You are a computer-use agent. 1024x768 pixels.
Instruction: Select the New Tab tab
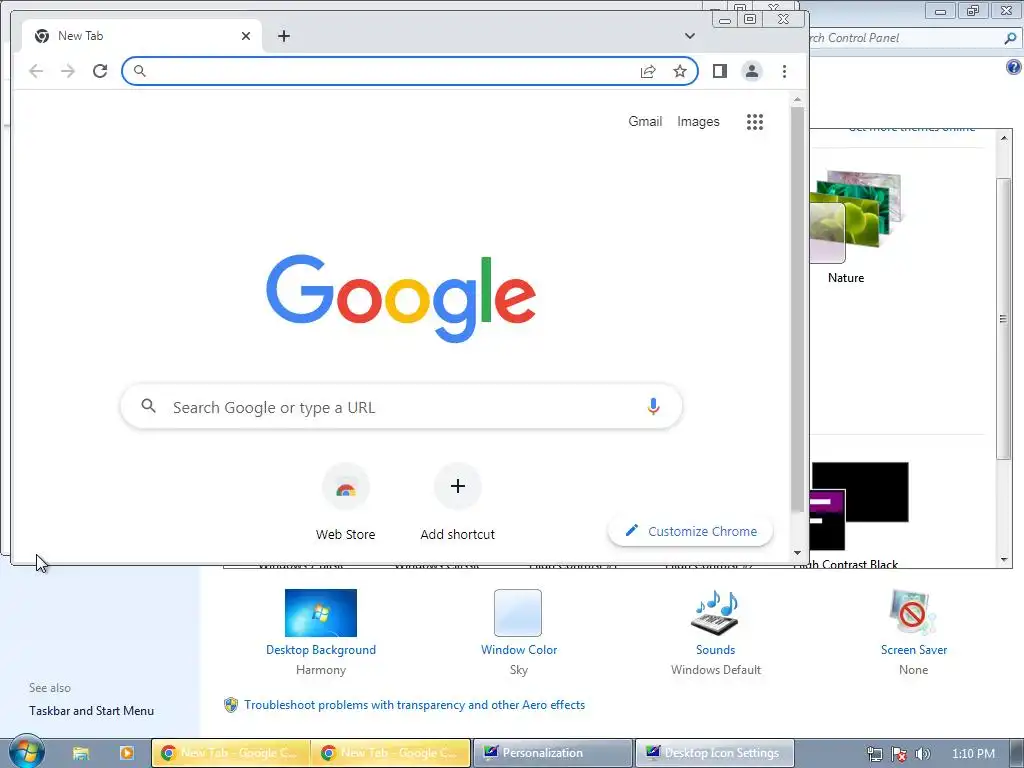click(x=141, y=36)
